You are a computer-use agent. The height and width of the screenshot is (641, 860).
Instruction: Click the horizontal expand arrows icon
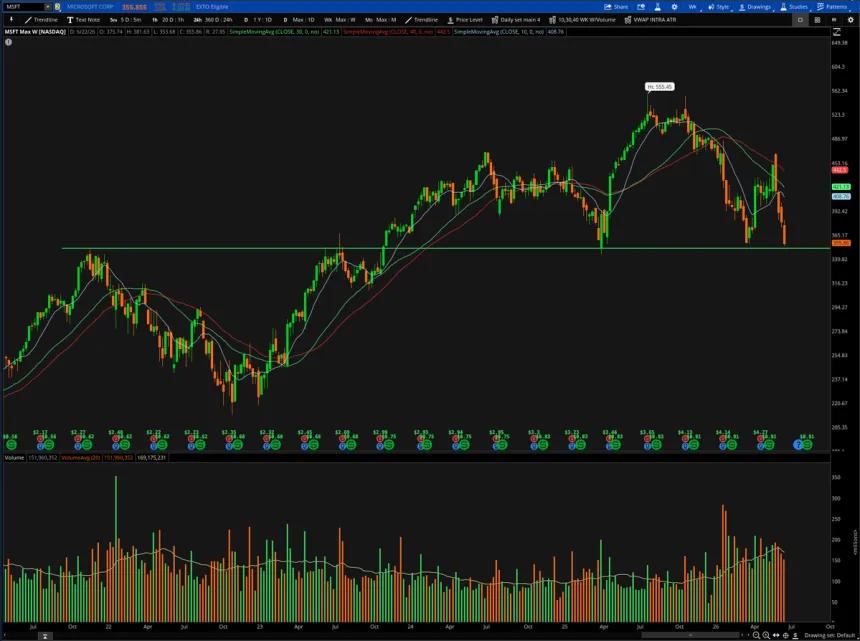(x=776, y=635)
